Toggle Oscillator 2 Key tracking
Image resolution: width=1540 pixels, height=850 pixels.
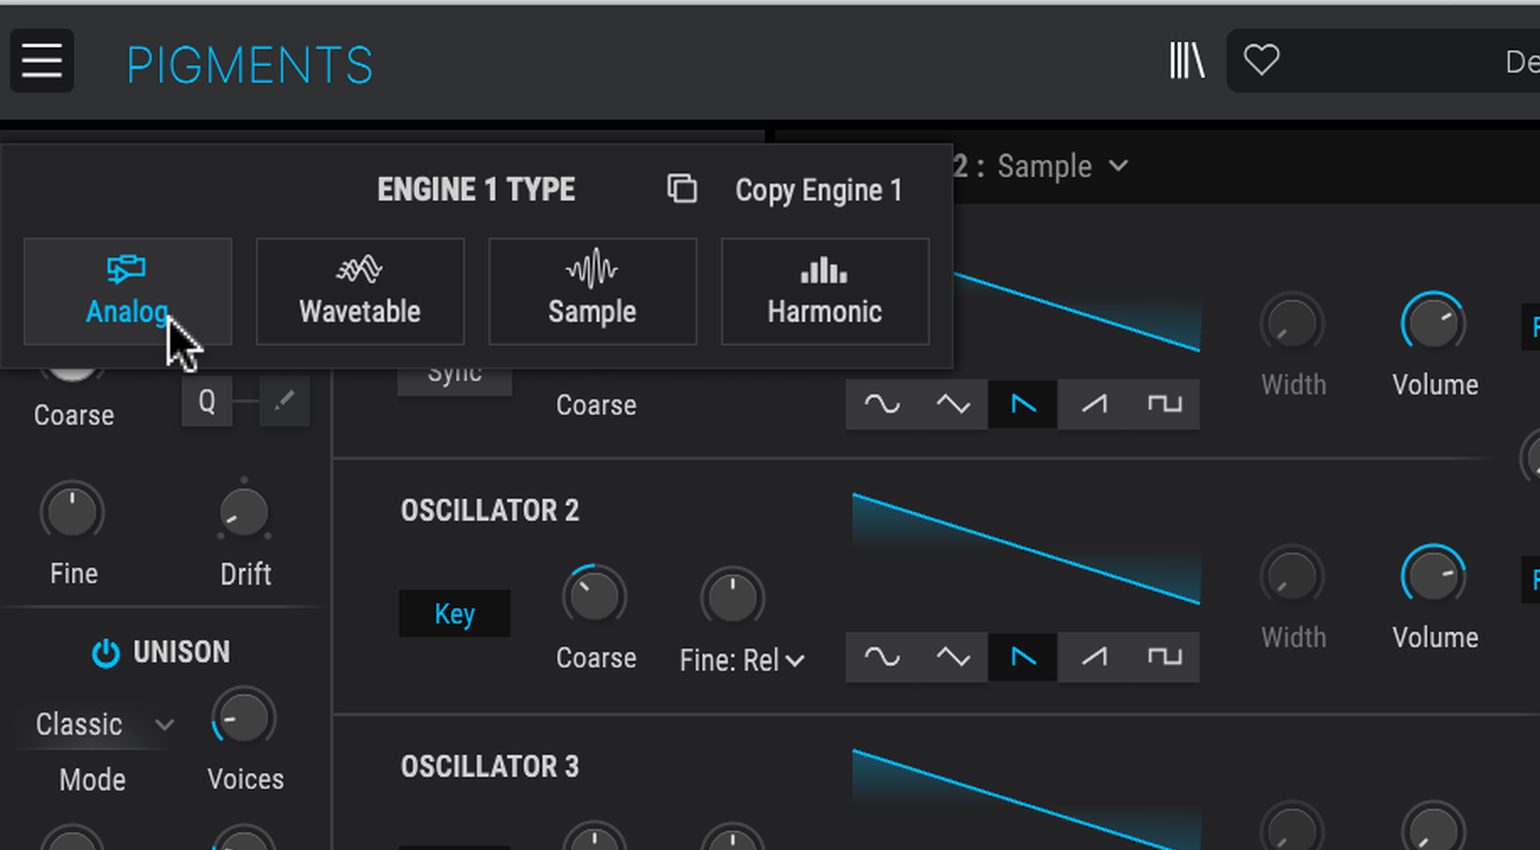pyautogui.click(x=454, y=614)
